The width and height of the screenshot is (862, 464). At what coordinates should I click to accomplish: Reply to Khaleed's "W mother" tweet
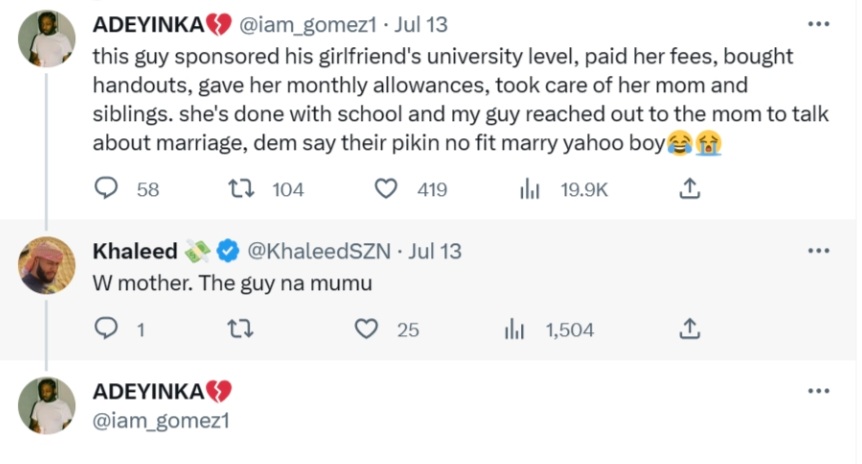(x=107, y=329)
